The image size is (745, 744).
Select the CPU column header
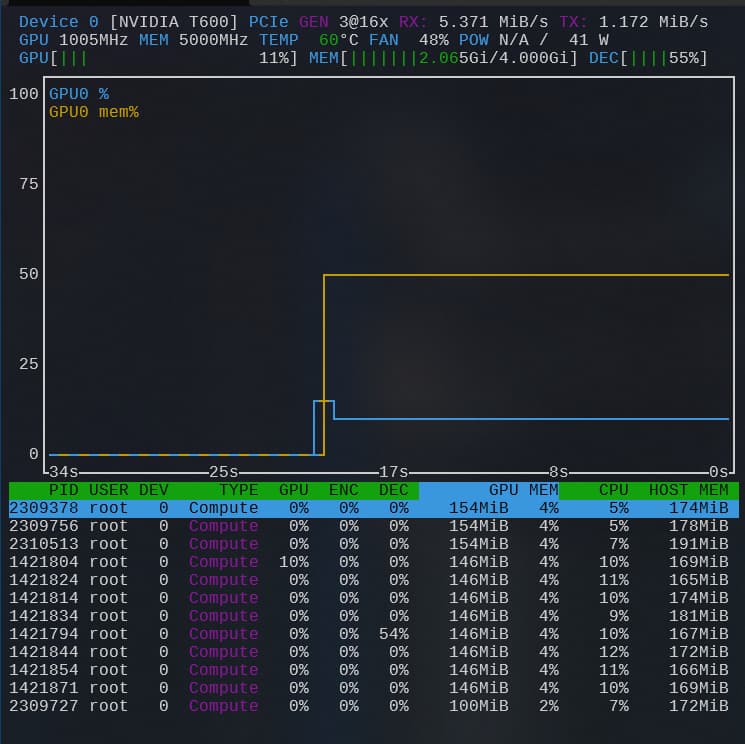pos(612,490)
